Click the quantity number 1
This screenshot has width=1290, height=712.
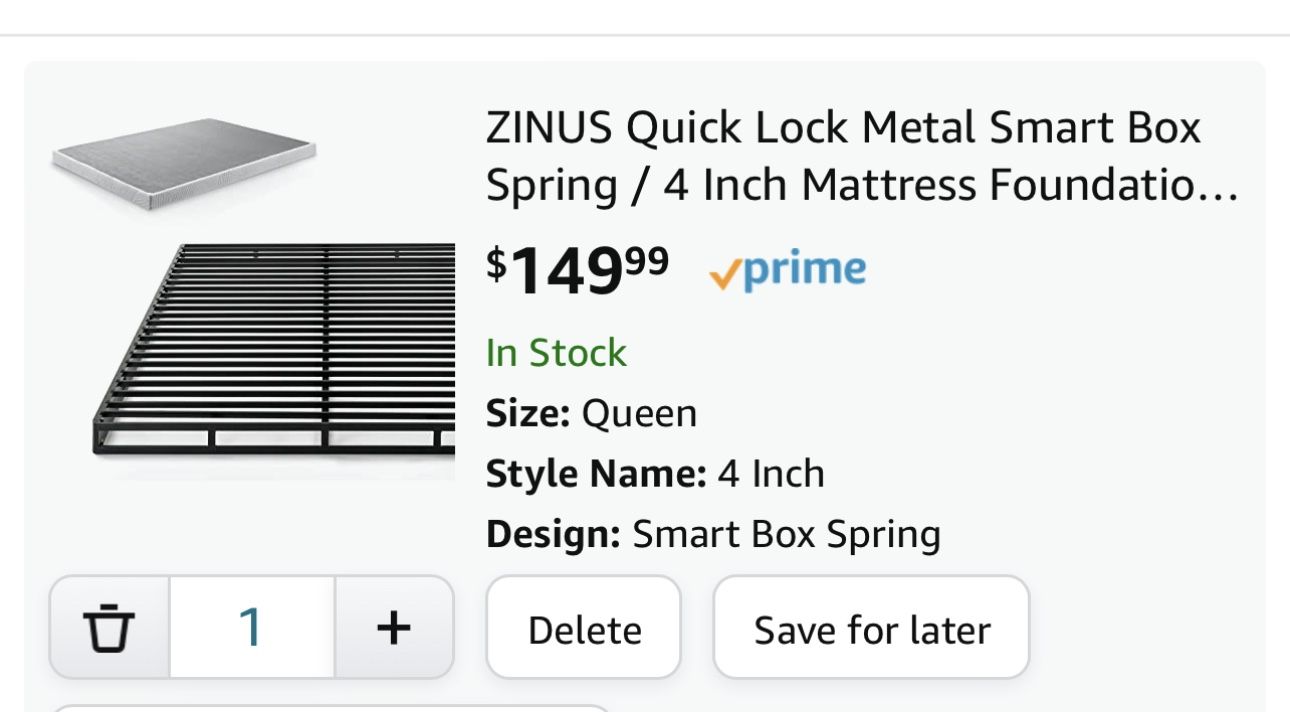click(x=251, y=628)
